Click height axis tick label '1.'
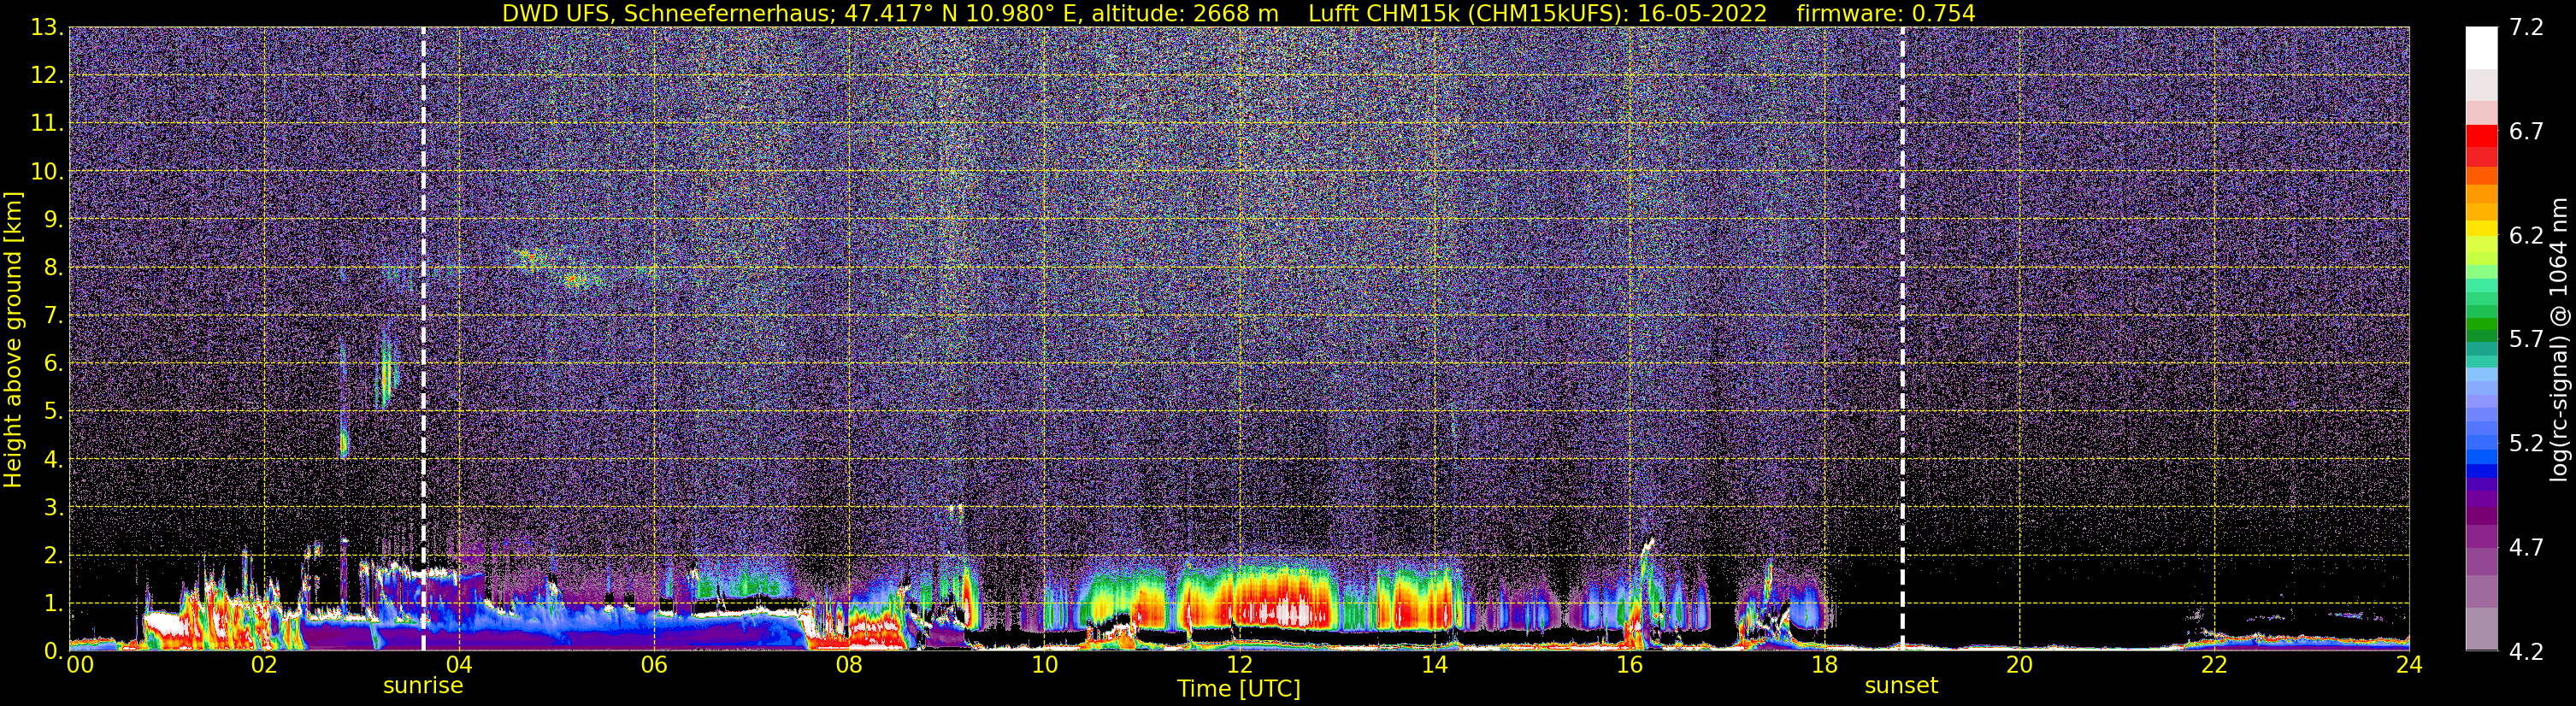This screenshot has width=2576, height=706. [54, 603]
